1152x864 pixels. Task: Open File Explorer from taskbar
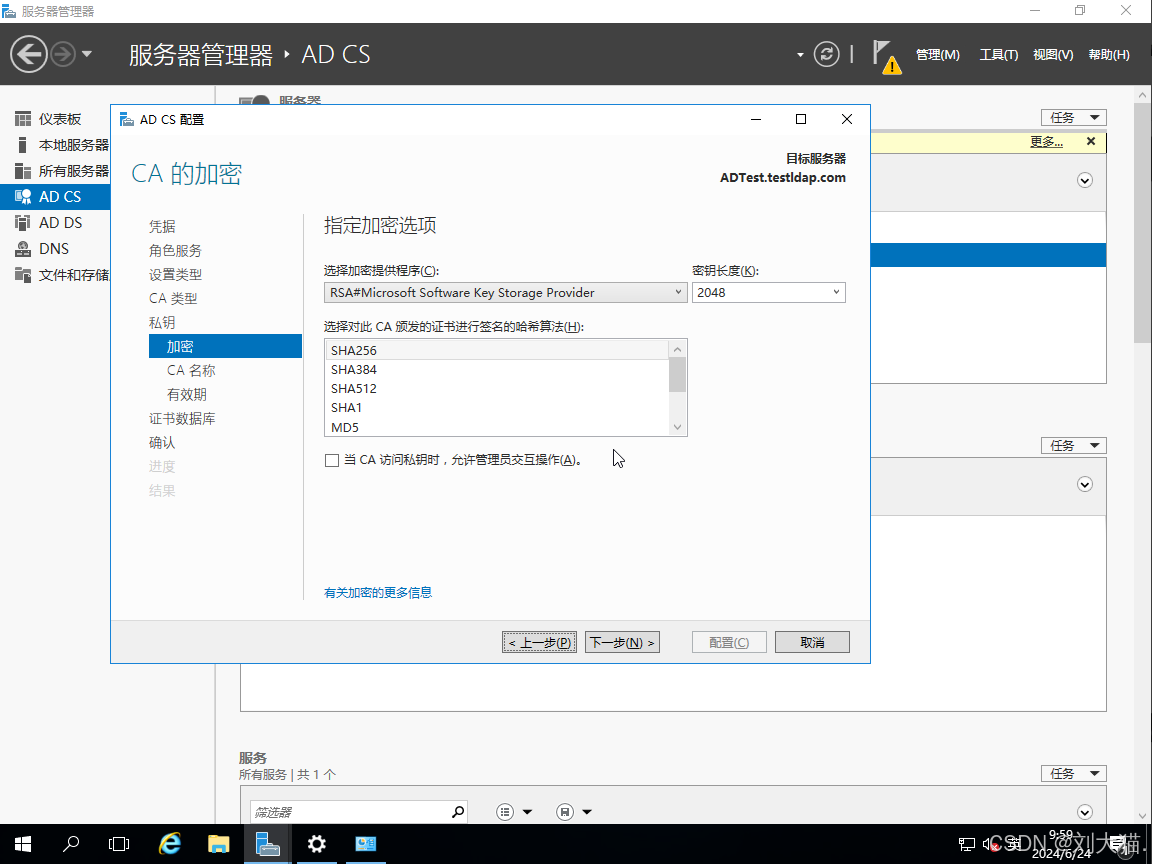pos(219,844)
